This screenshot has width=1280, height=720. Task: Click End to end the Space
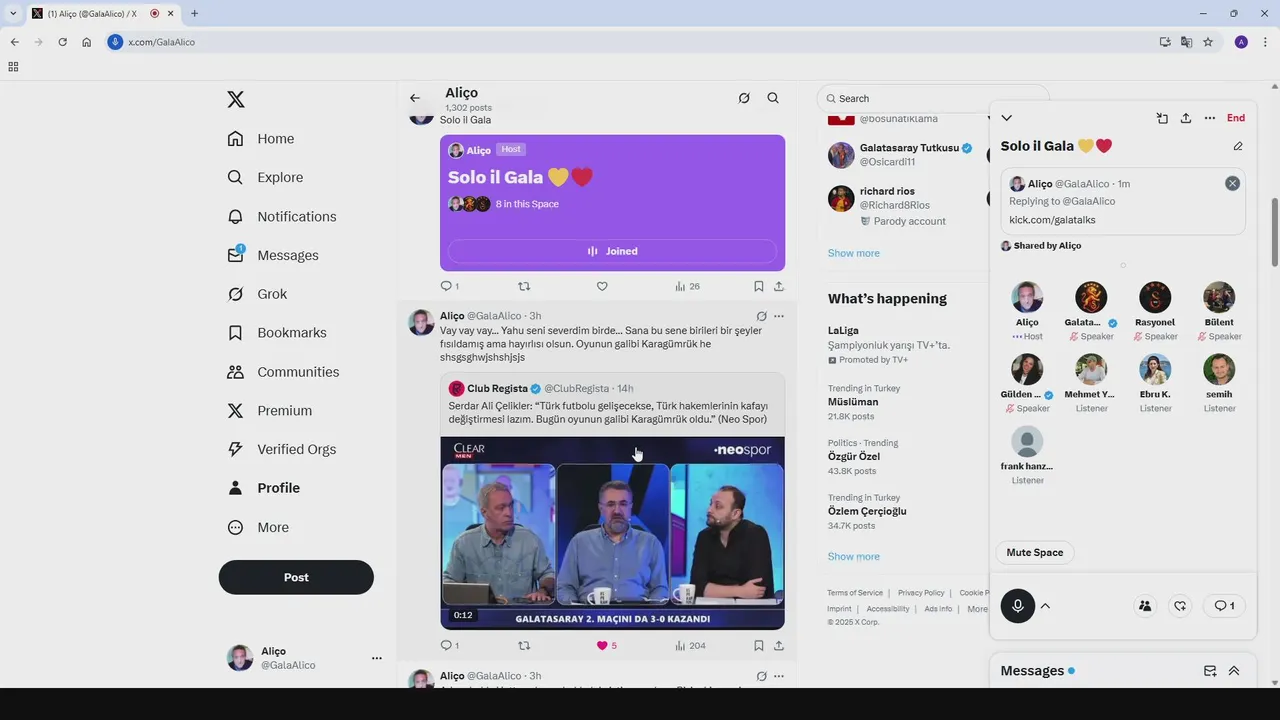pyautogui.click(x=1236, y=118)
